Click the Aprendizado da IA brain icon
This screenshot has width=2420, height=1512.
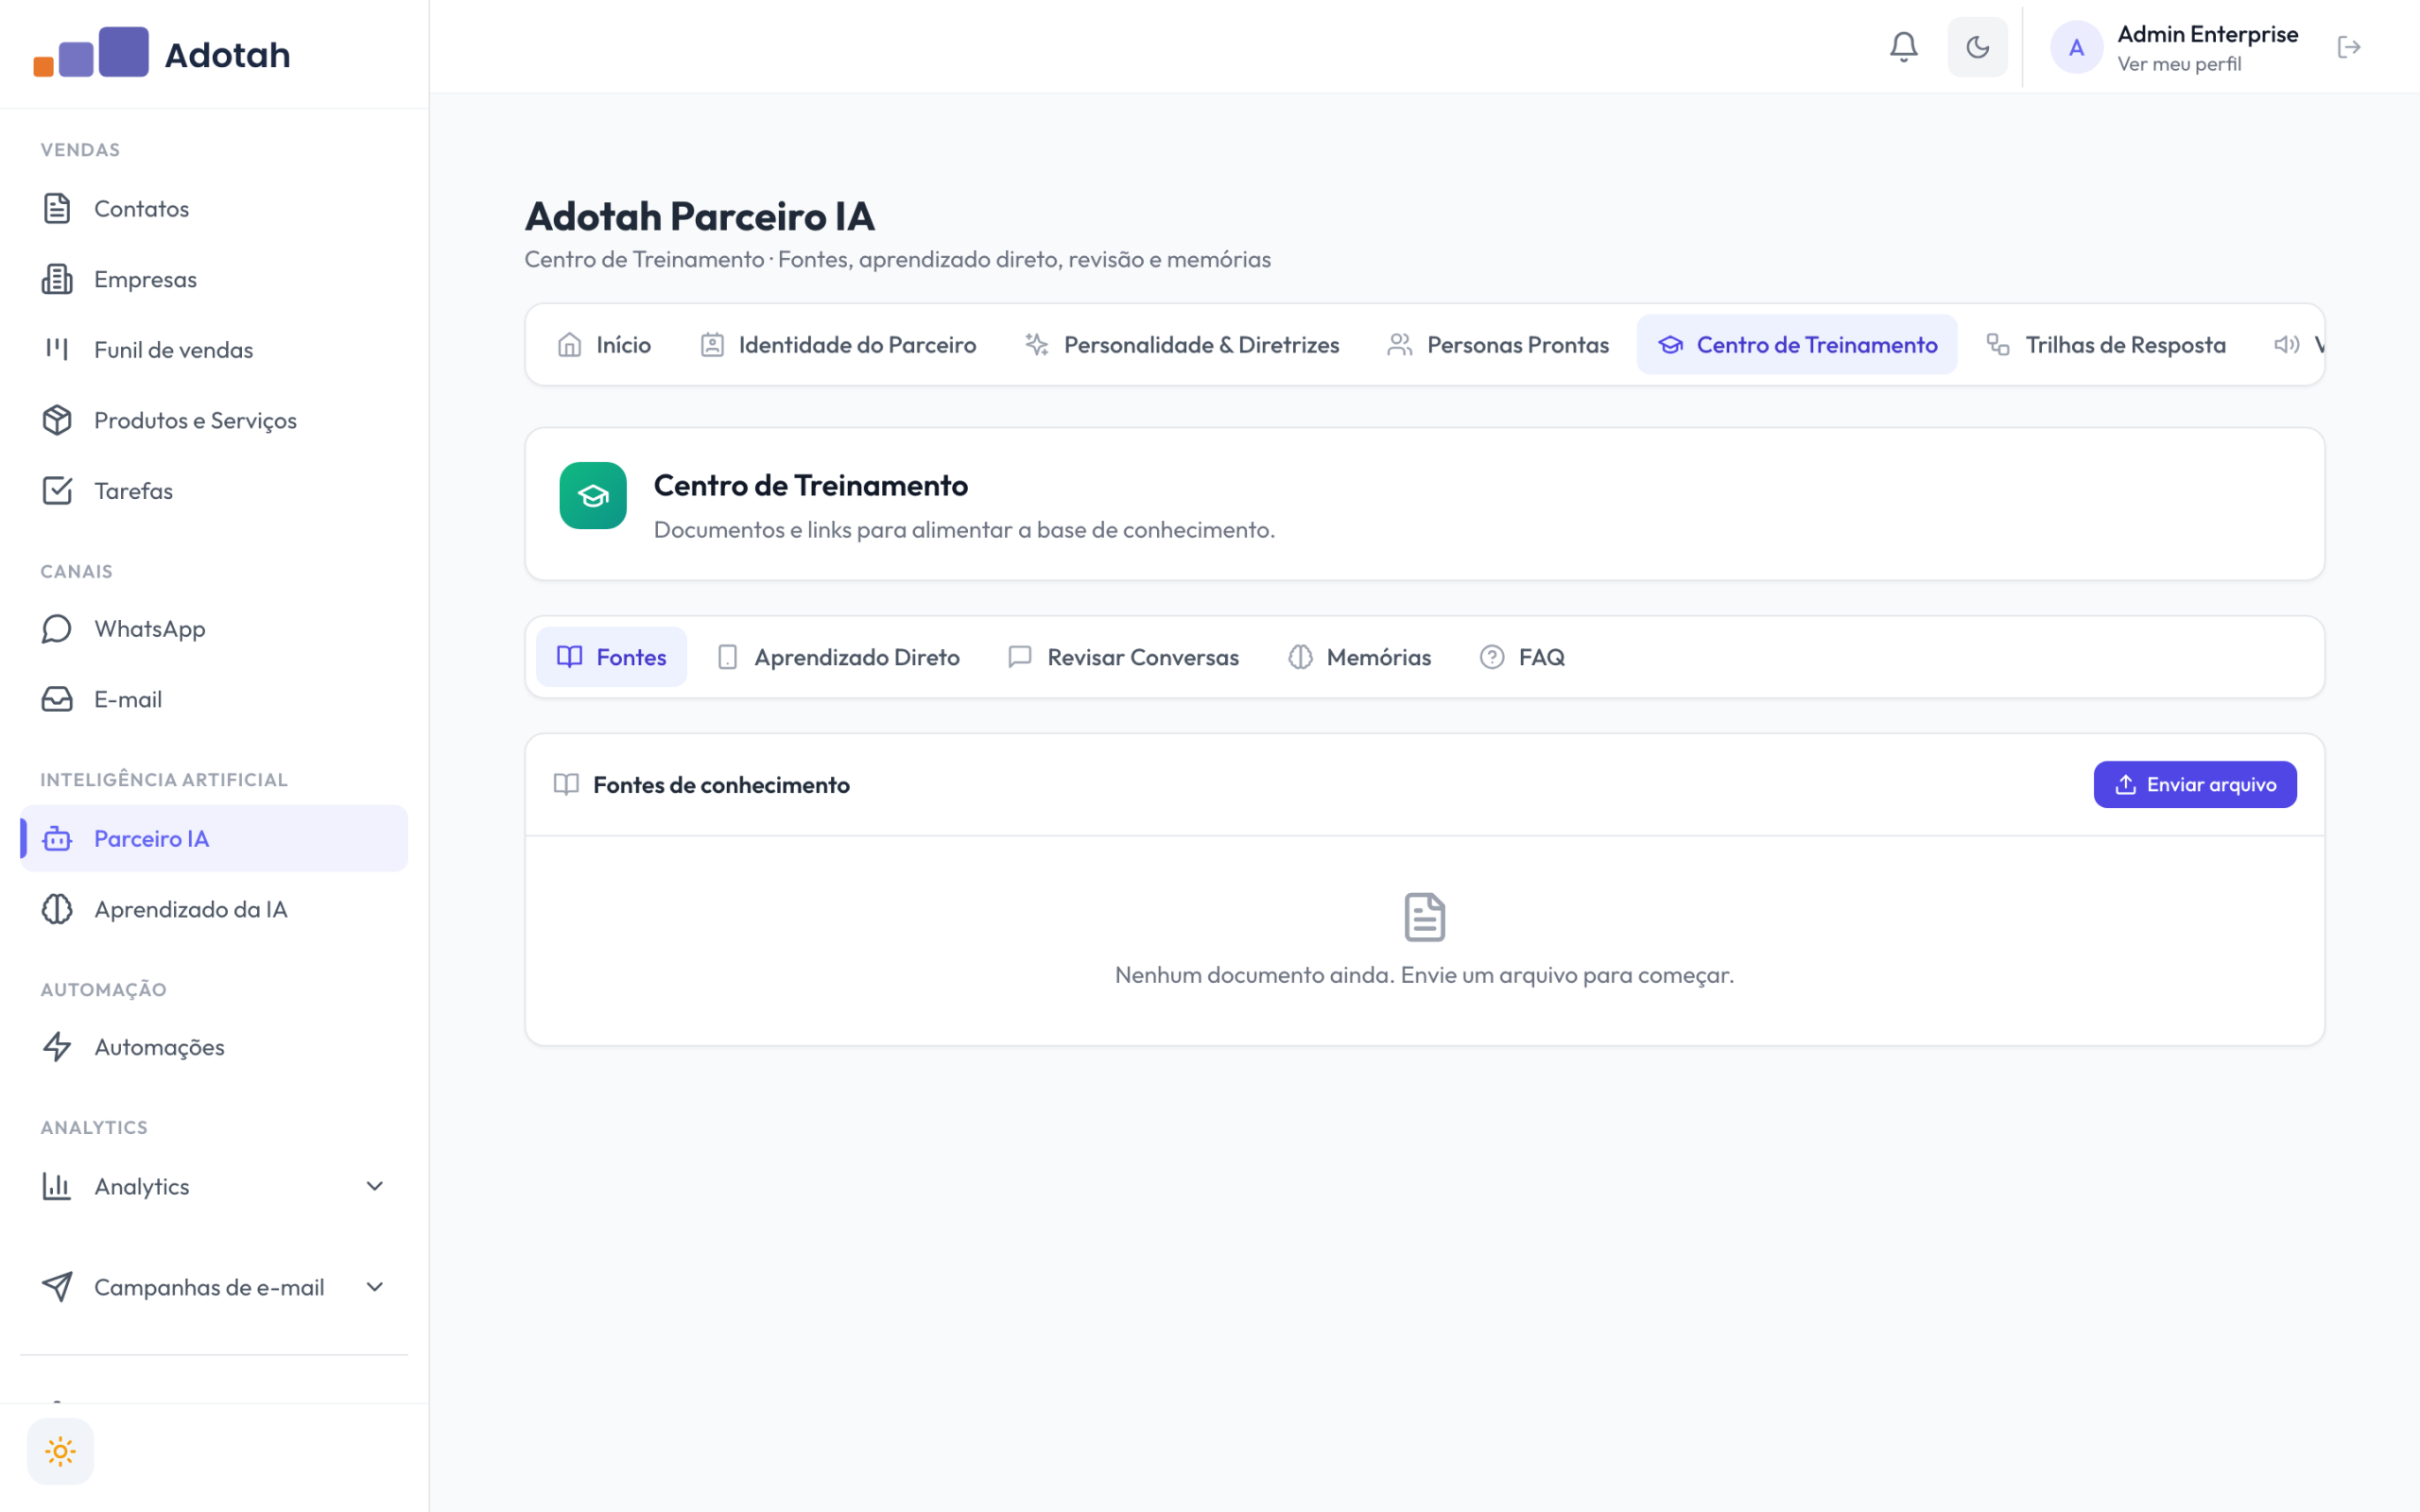57,909
